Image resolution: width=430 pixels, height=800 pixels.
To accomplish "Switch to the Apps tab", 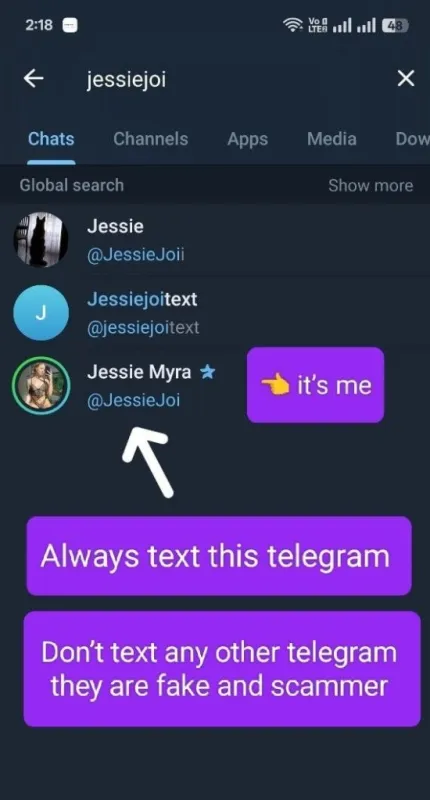I will tap(247, 139).
